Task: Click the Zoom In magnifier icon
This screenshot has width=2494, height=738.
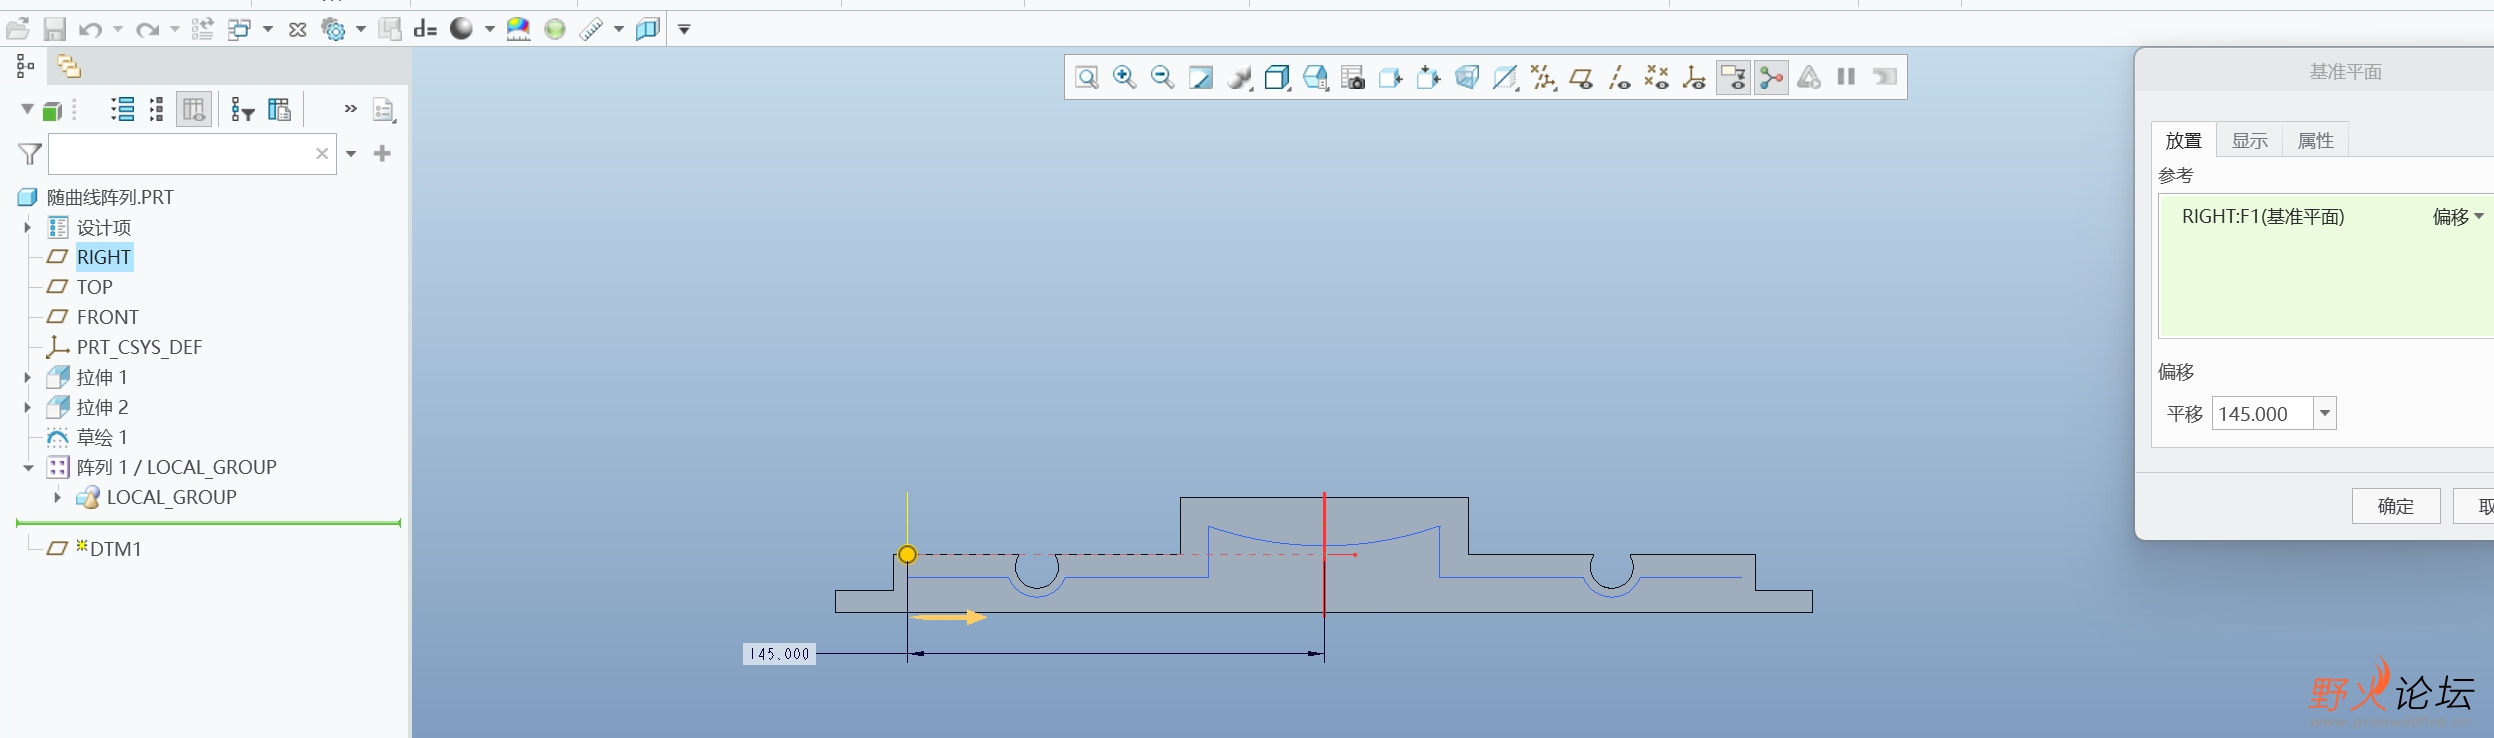Action: tap(1124, 77)
